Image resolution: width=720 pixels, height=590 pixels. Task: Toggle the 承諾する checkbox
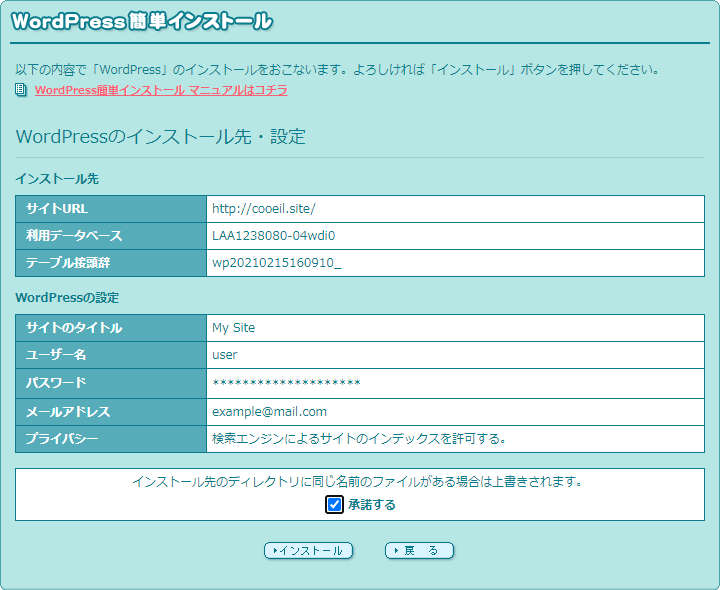334,505
